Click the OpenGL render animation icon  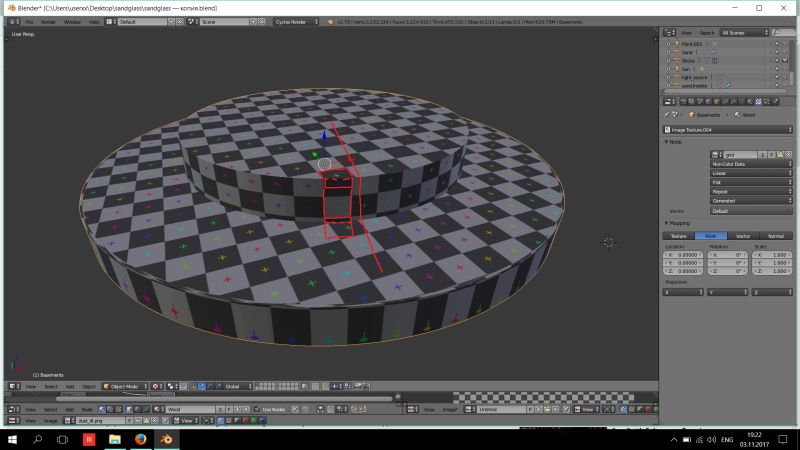(366, 387)
